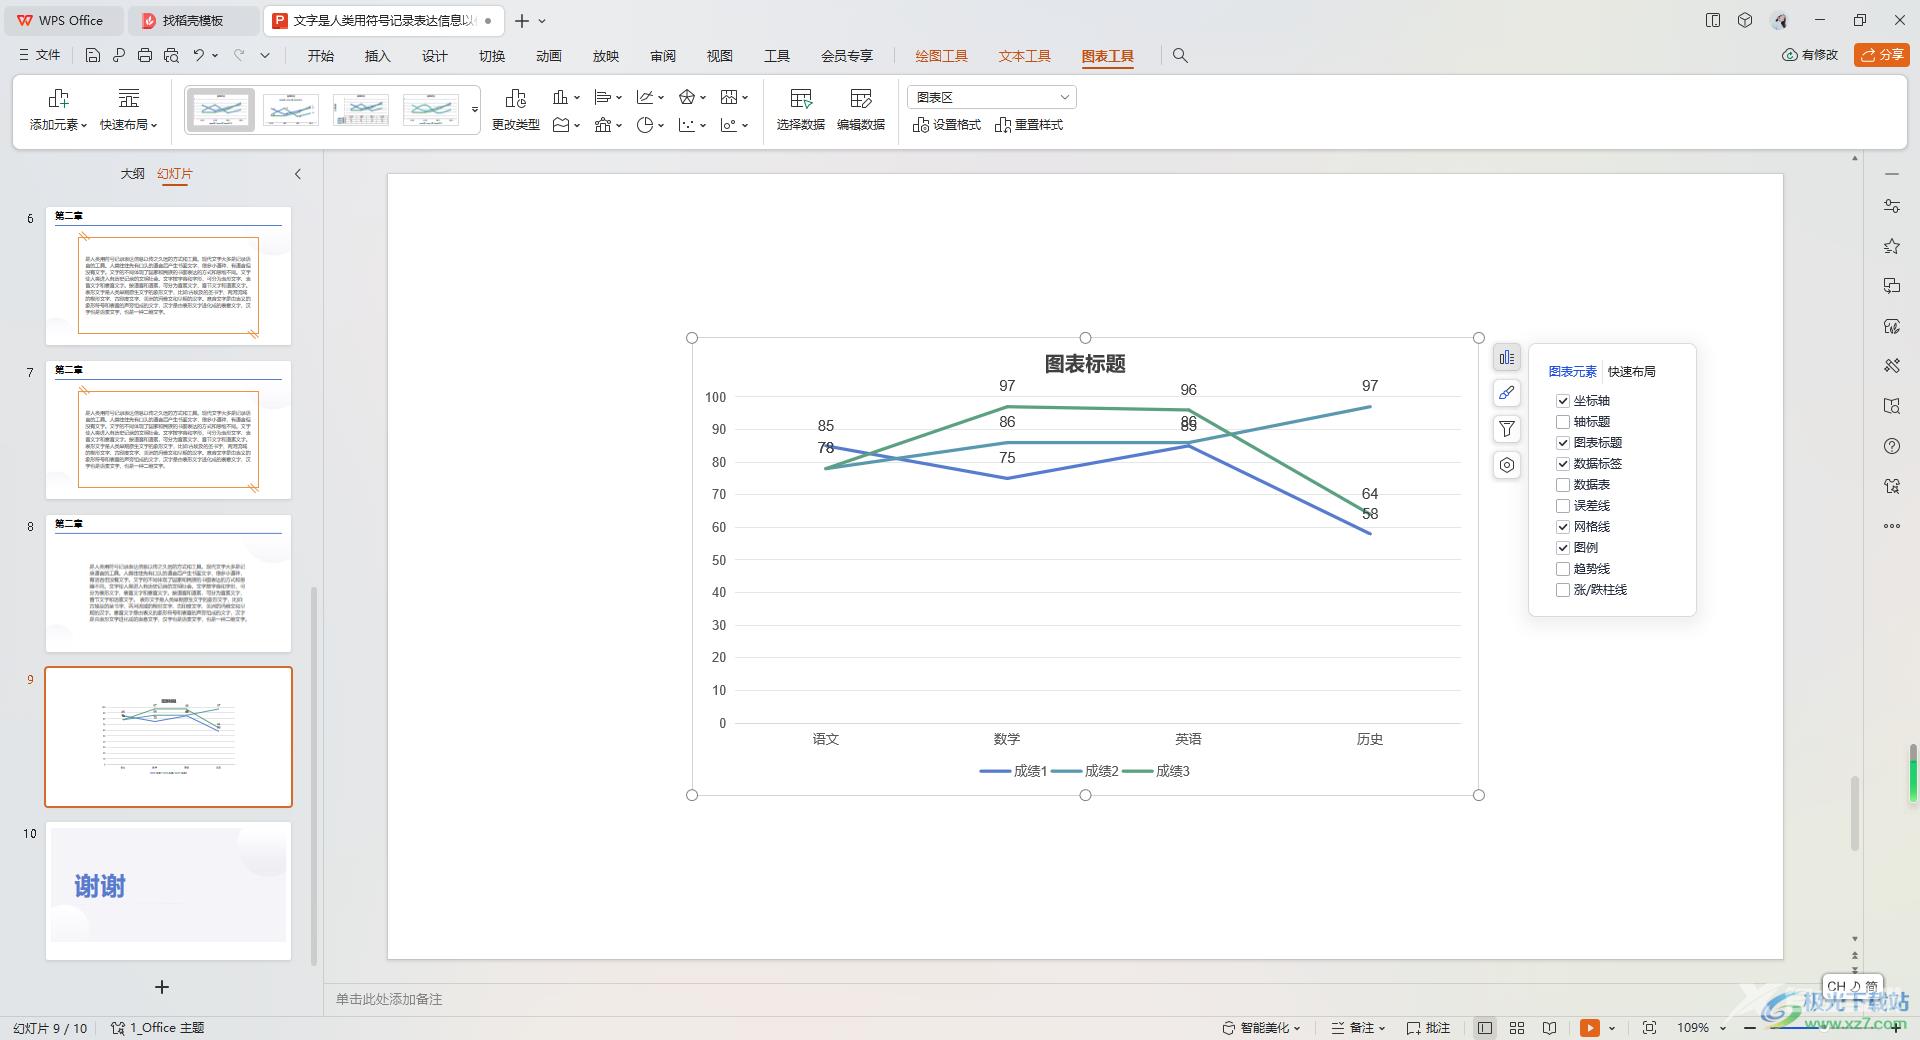Switch to reading view book icon
Image resolution: width=1920 pixels, height=1040 pixels.
pyautogui.click(x=1549, y=1027)
